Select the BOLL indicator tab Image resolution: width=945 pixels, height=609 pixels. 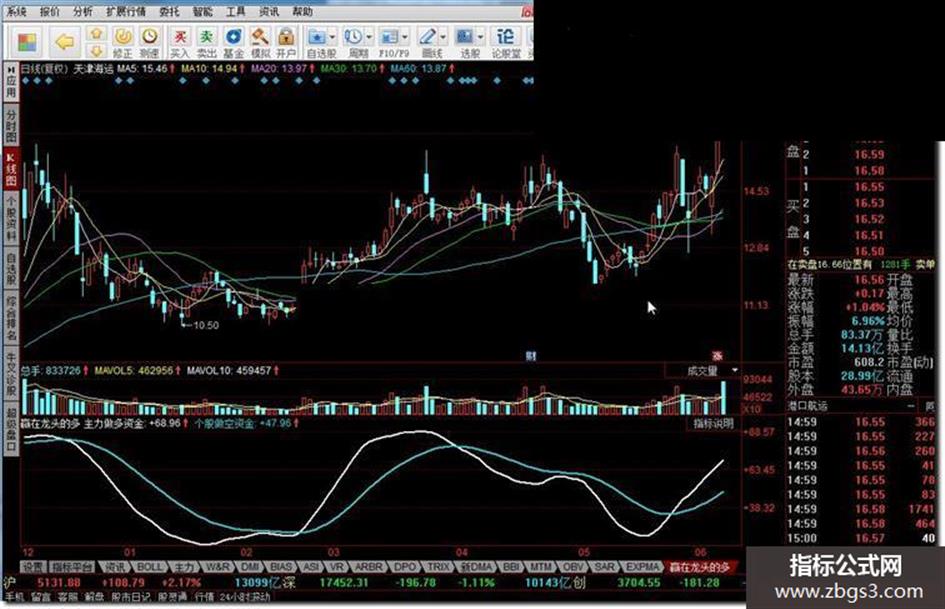click(149, 567)
